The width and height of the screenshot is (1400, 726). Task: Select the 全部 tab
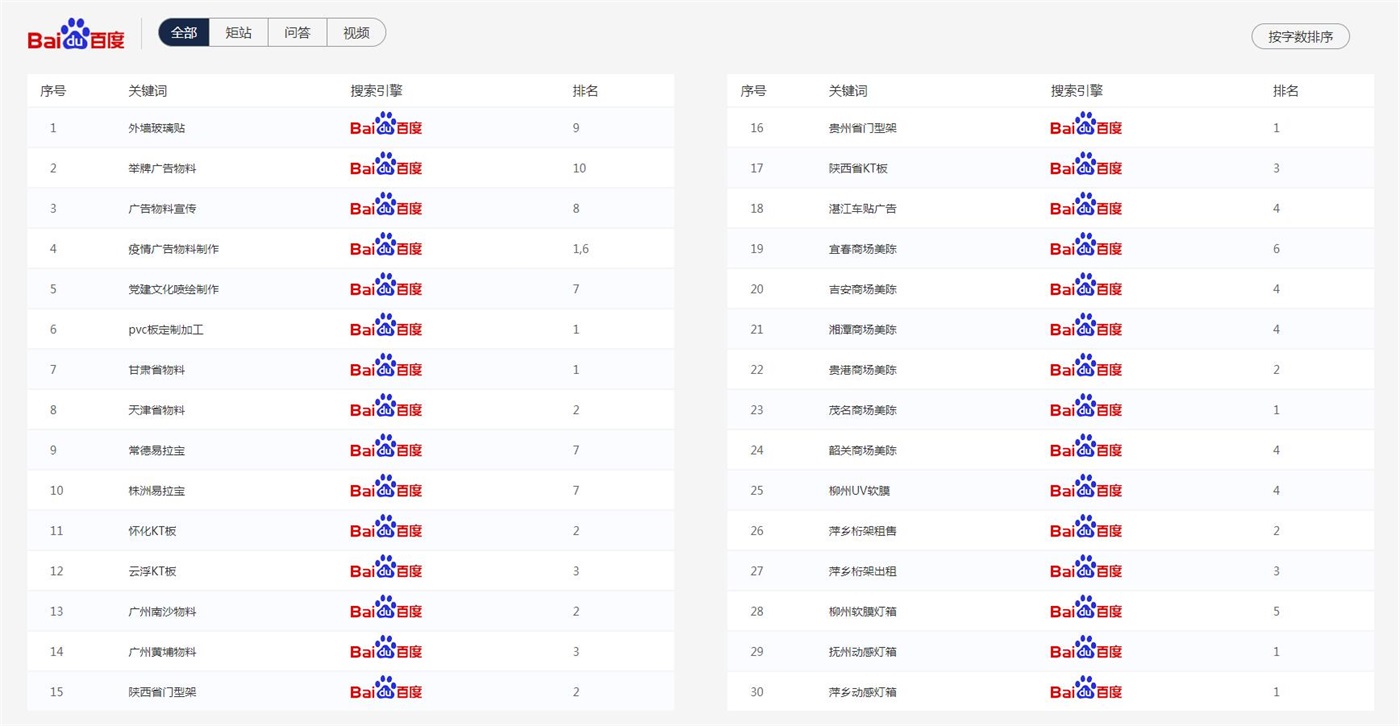pyautogui.click(x=184, y=33)
